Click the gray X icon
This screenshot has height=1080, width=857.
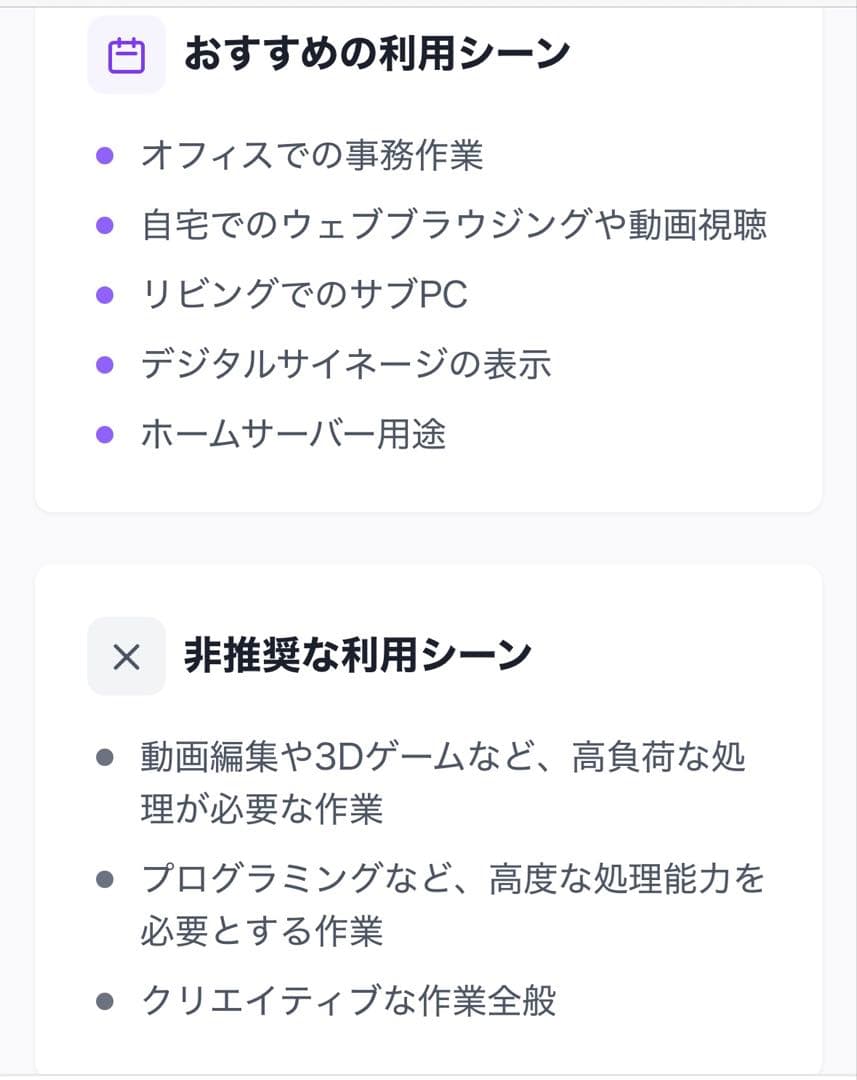point(126,656)
